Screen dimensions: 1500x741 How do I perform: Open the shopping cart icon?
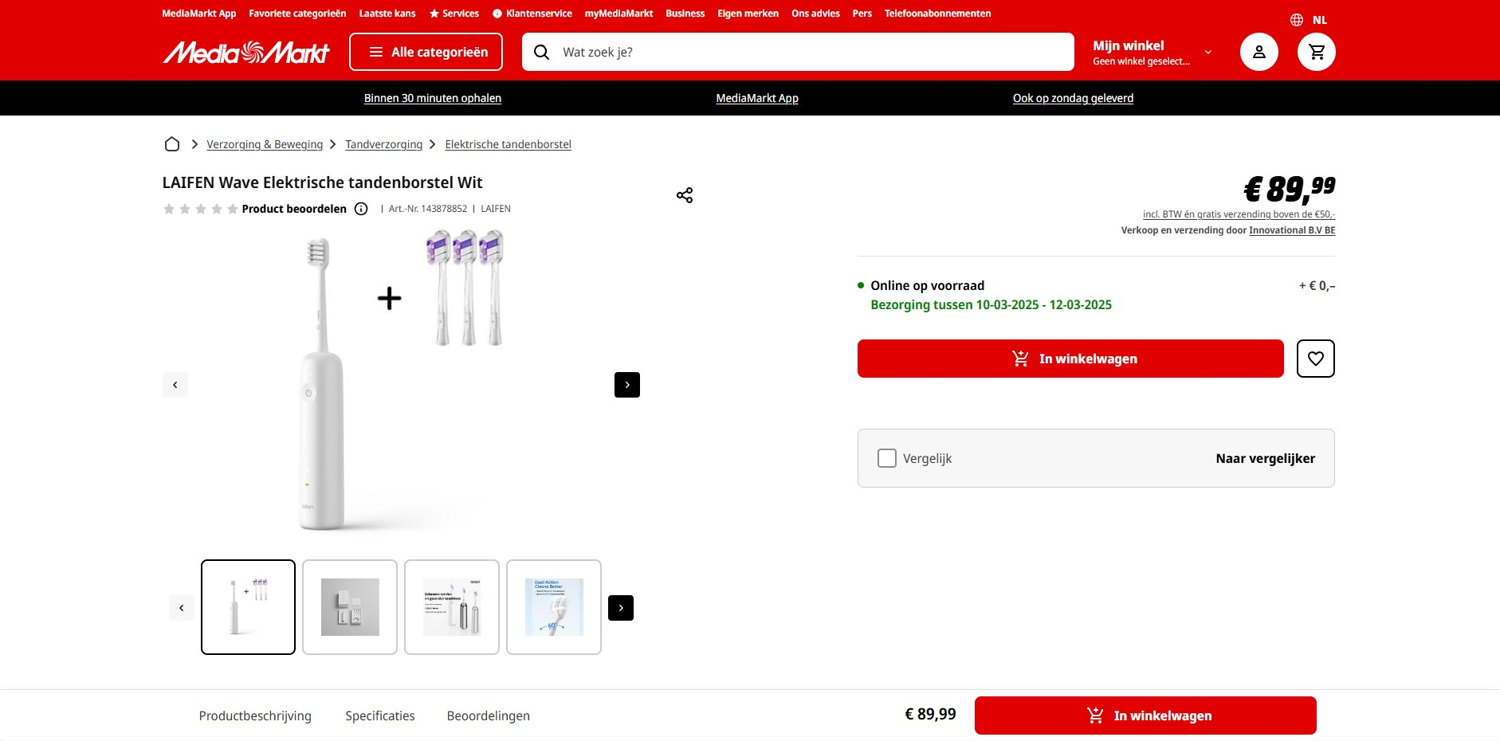click(1316, 52)
